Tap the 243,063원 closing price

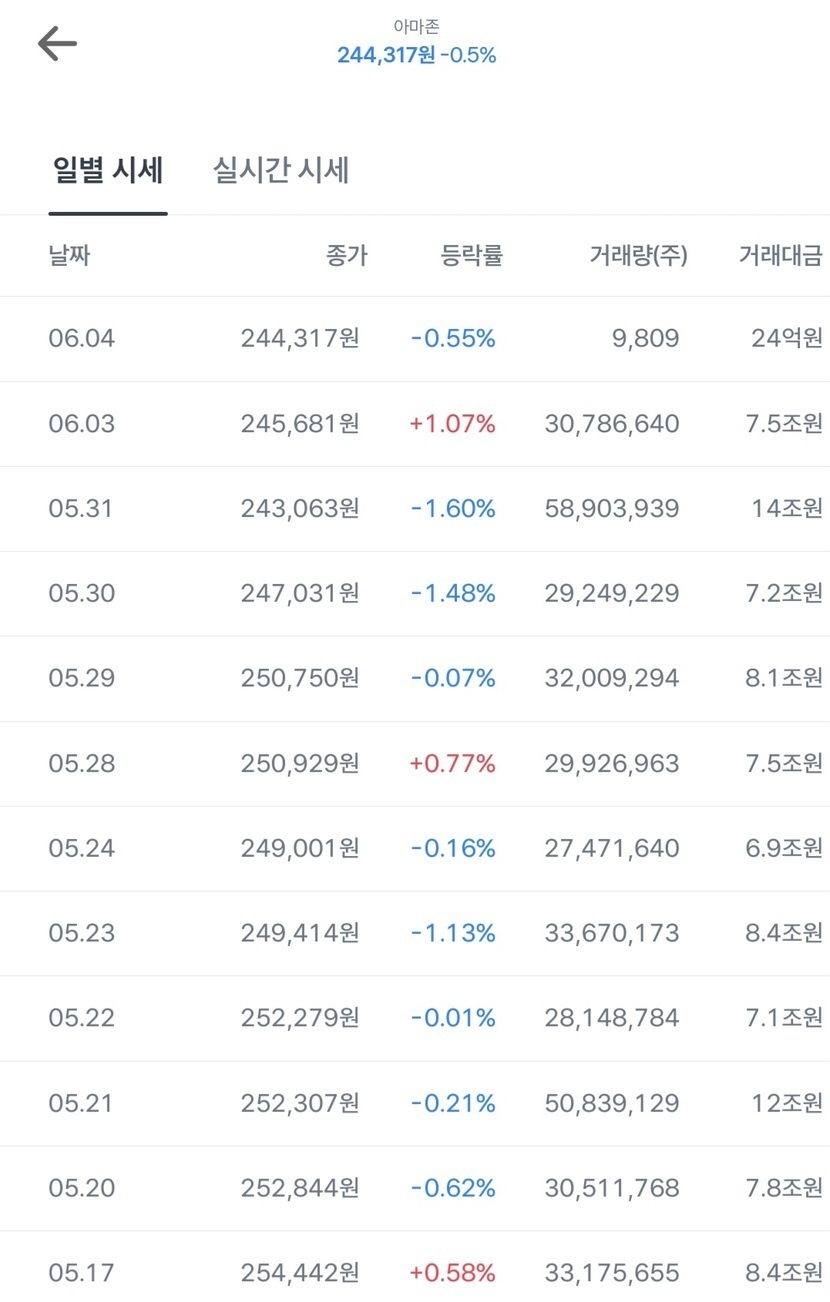pos(300,509)
